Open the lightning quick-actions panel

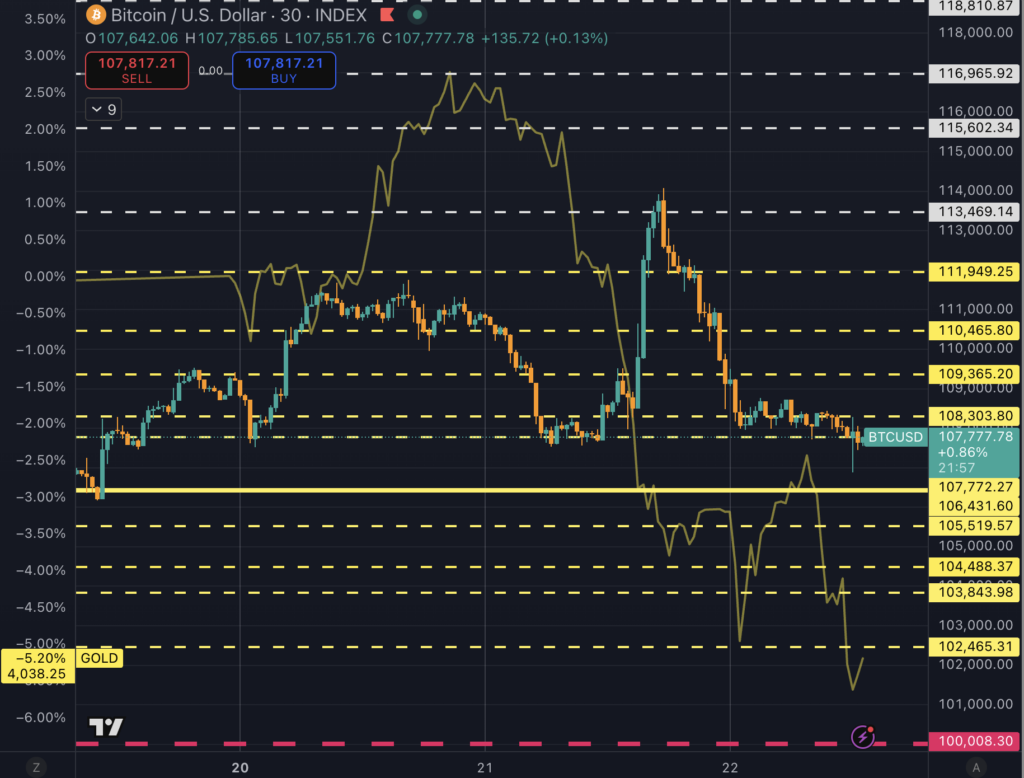point(861,738)
